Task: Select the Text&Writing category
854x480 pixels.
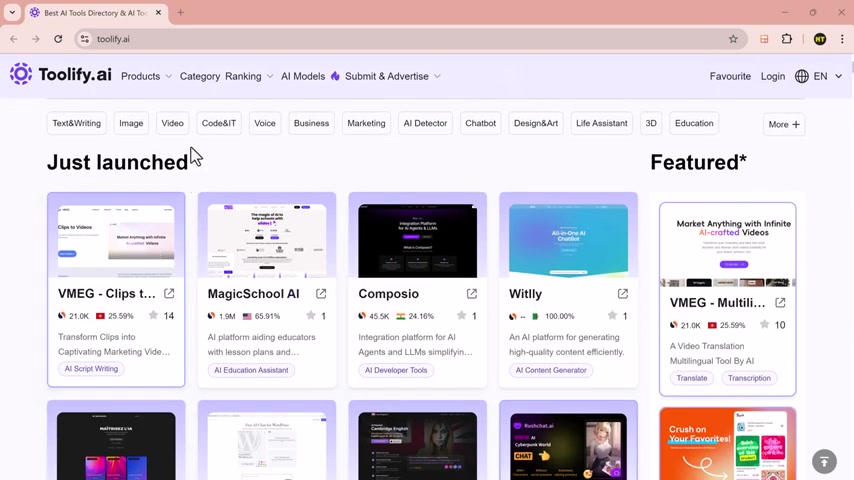Action: point(77,123)
